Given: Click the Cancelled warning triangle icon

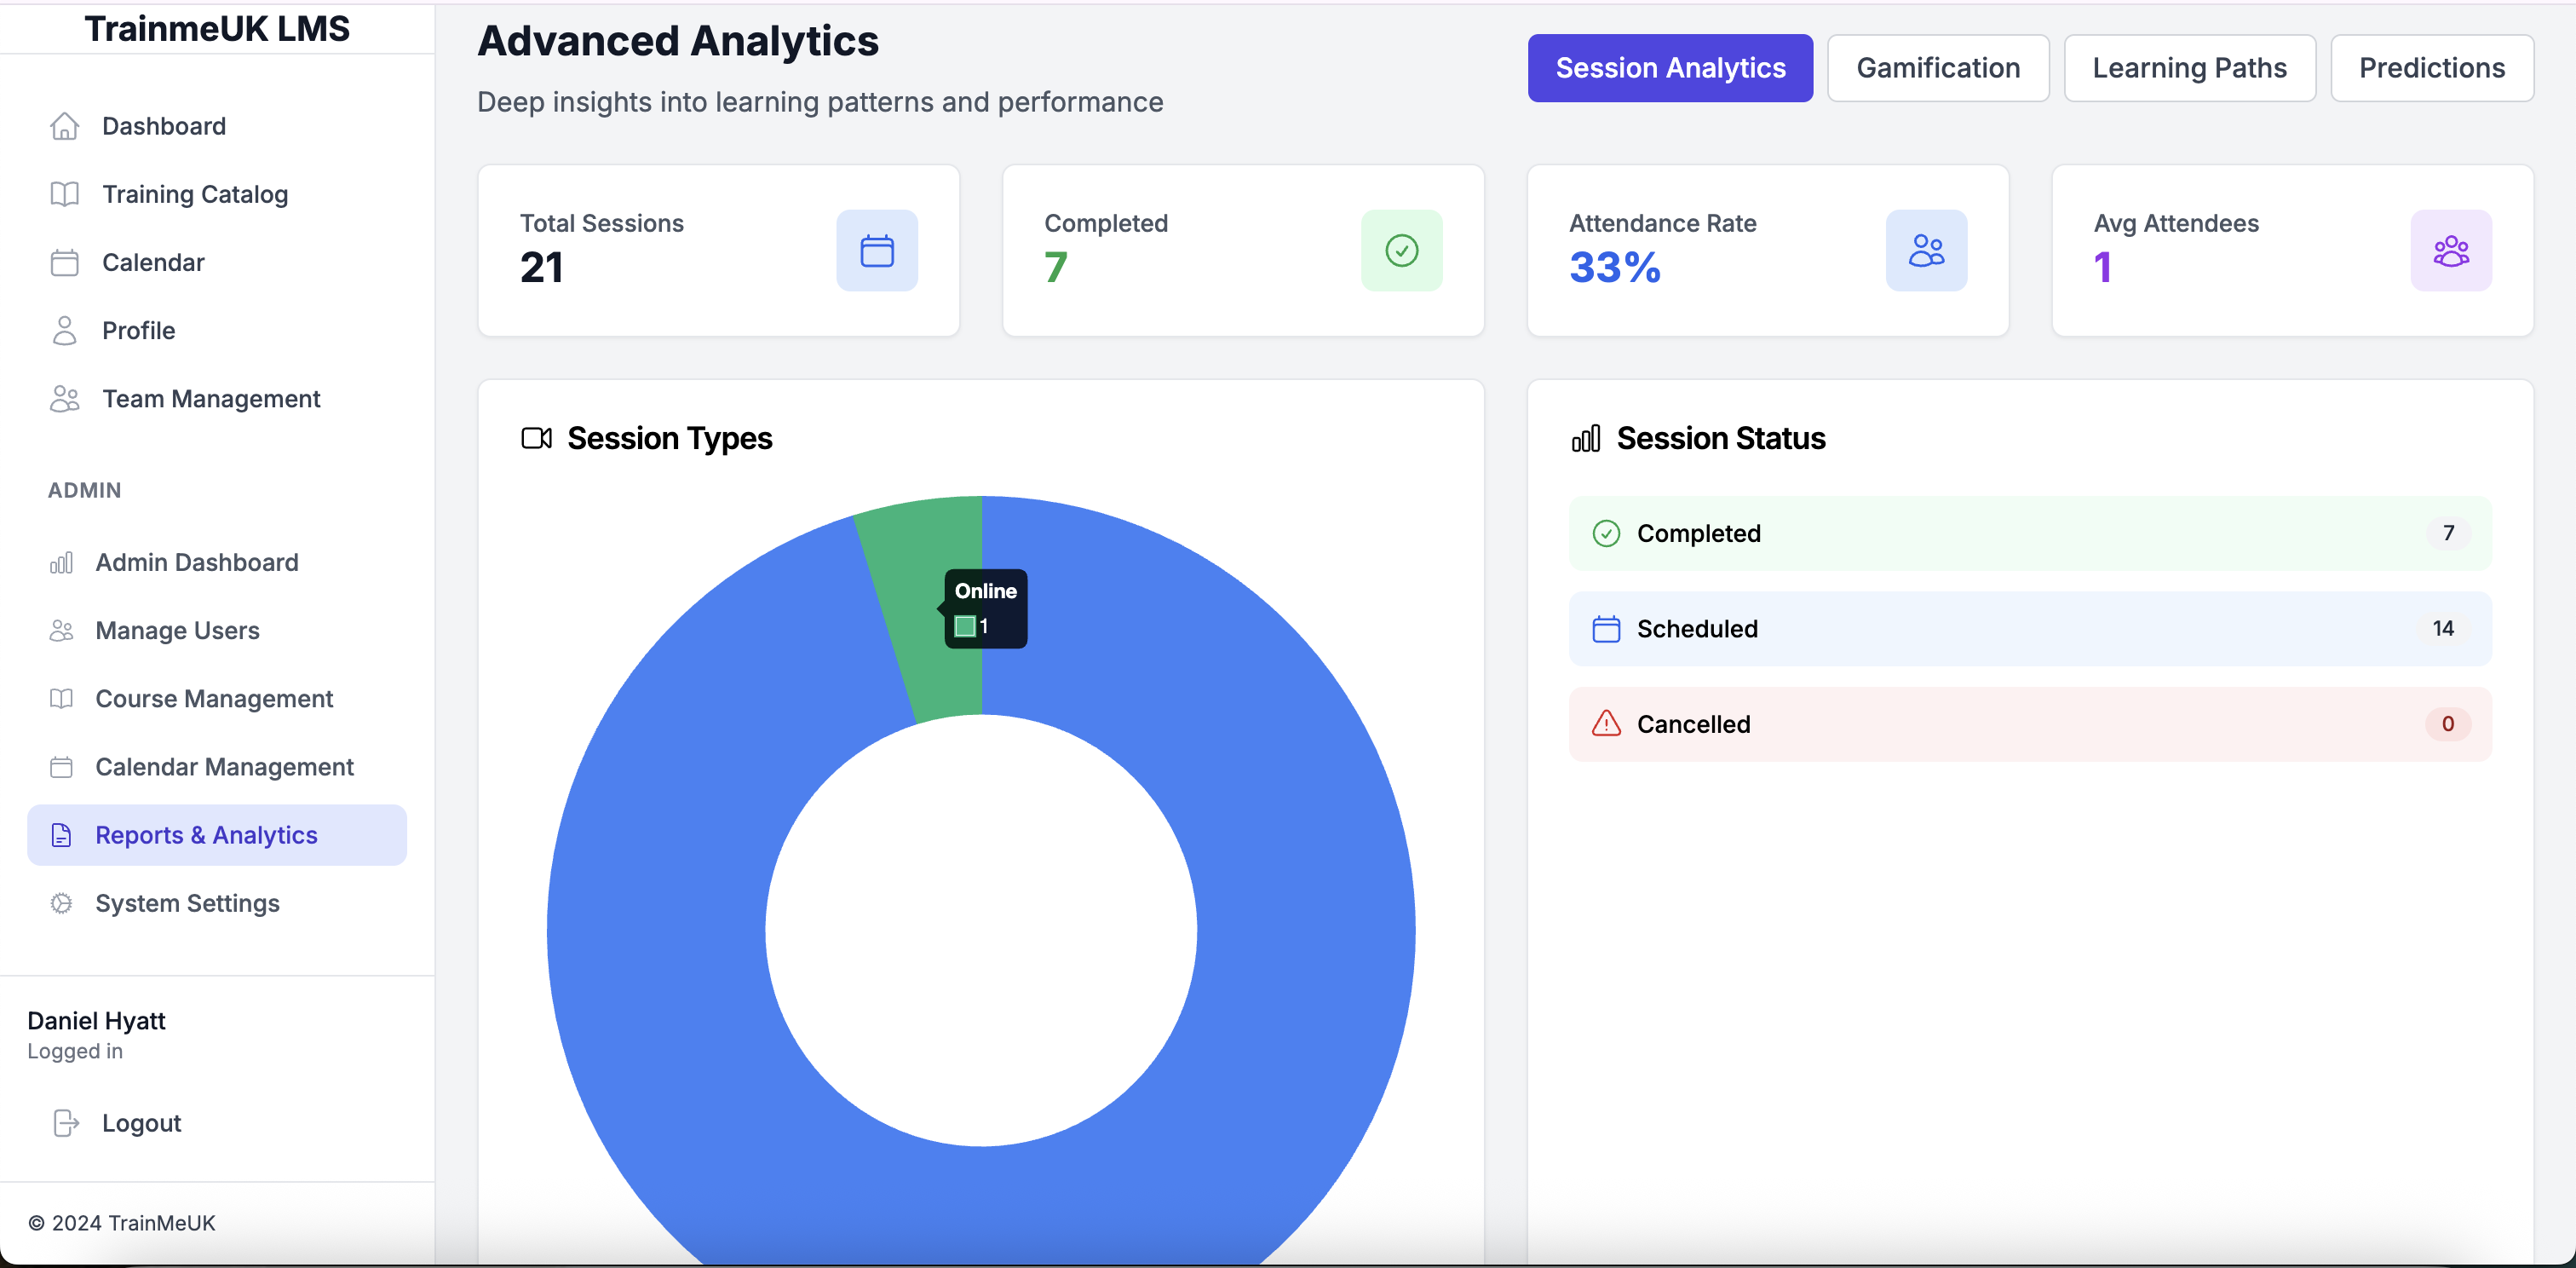Looking at the screenshot, I should tap(1606, 723).
